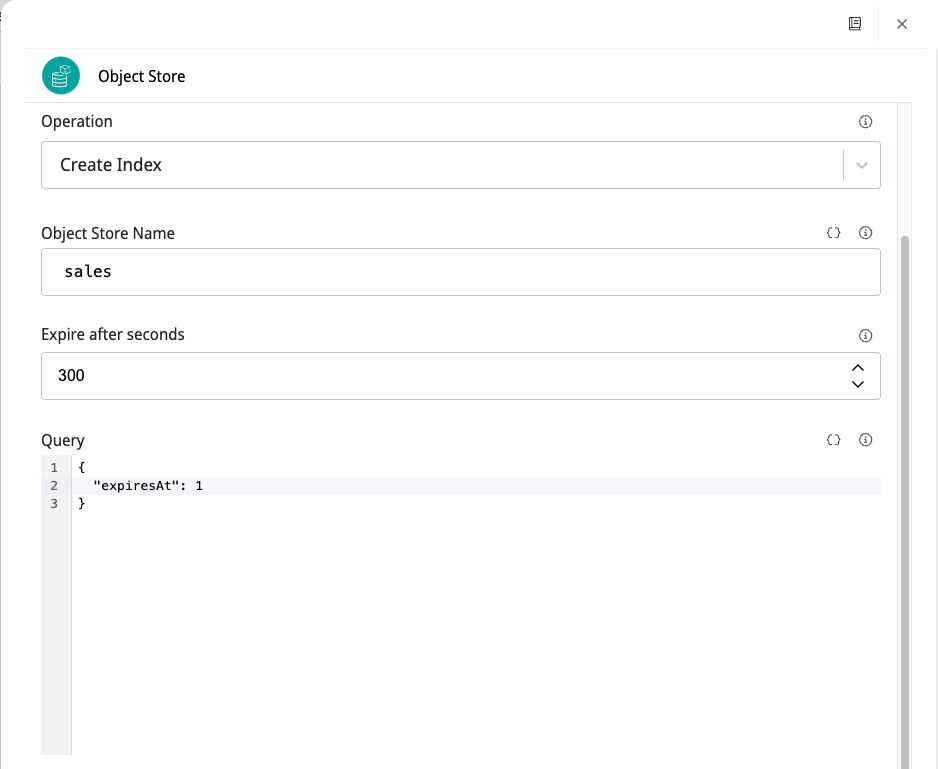Viewport: 938px width, 769px height.
Task: Decrease Expire after seconds with down arrow
Action: (x=858, y=384)
